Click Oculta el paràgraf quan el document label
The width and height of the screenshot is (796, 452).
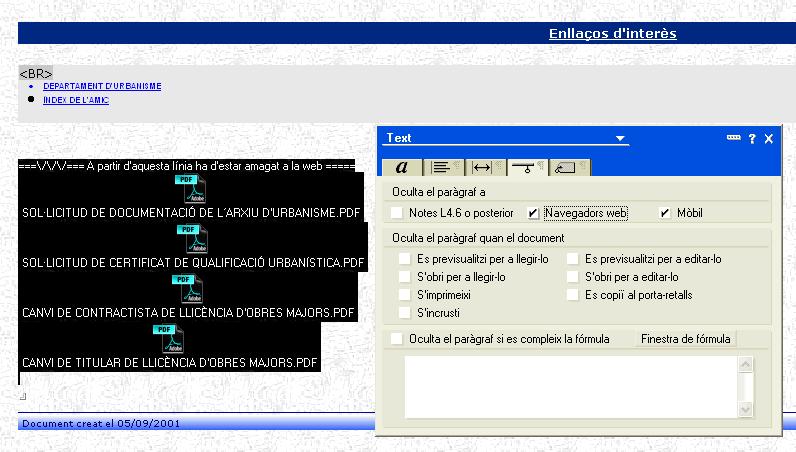coord(478,238)
